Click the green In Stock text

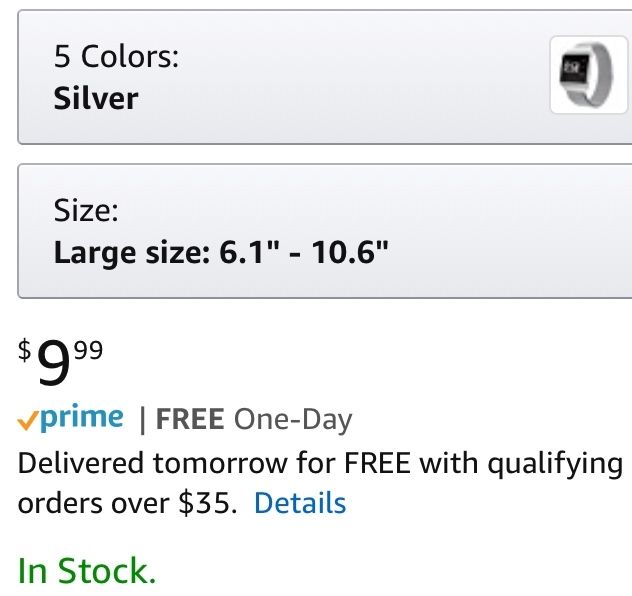(x=87, y=571)
